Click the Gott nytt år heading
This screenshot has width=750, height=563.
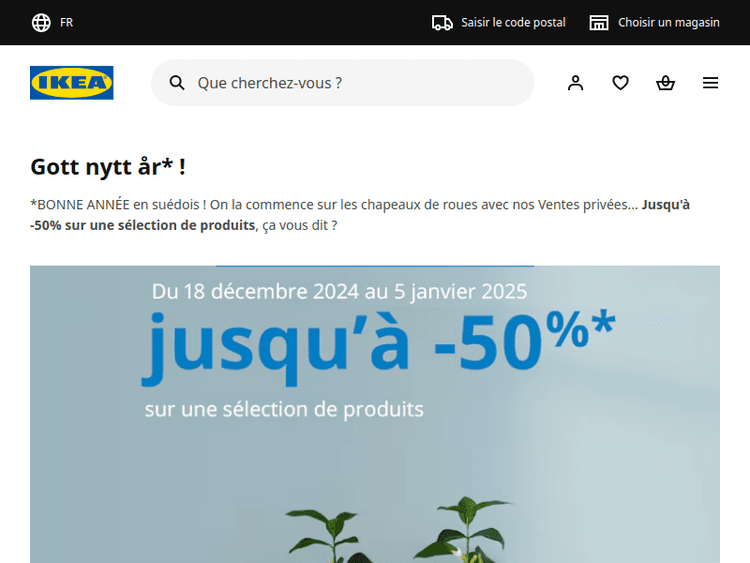click(108, 167)
